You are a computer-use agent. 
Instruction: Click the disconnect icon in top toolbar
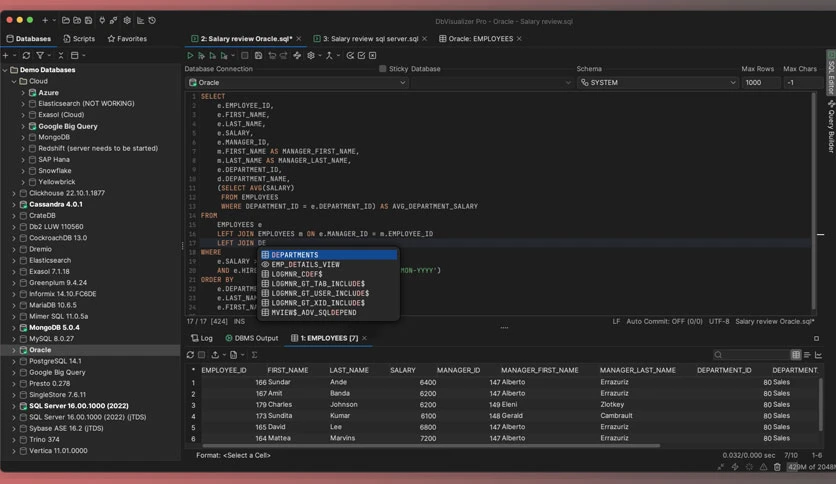(113, 20)
